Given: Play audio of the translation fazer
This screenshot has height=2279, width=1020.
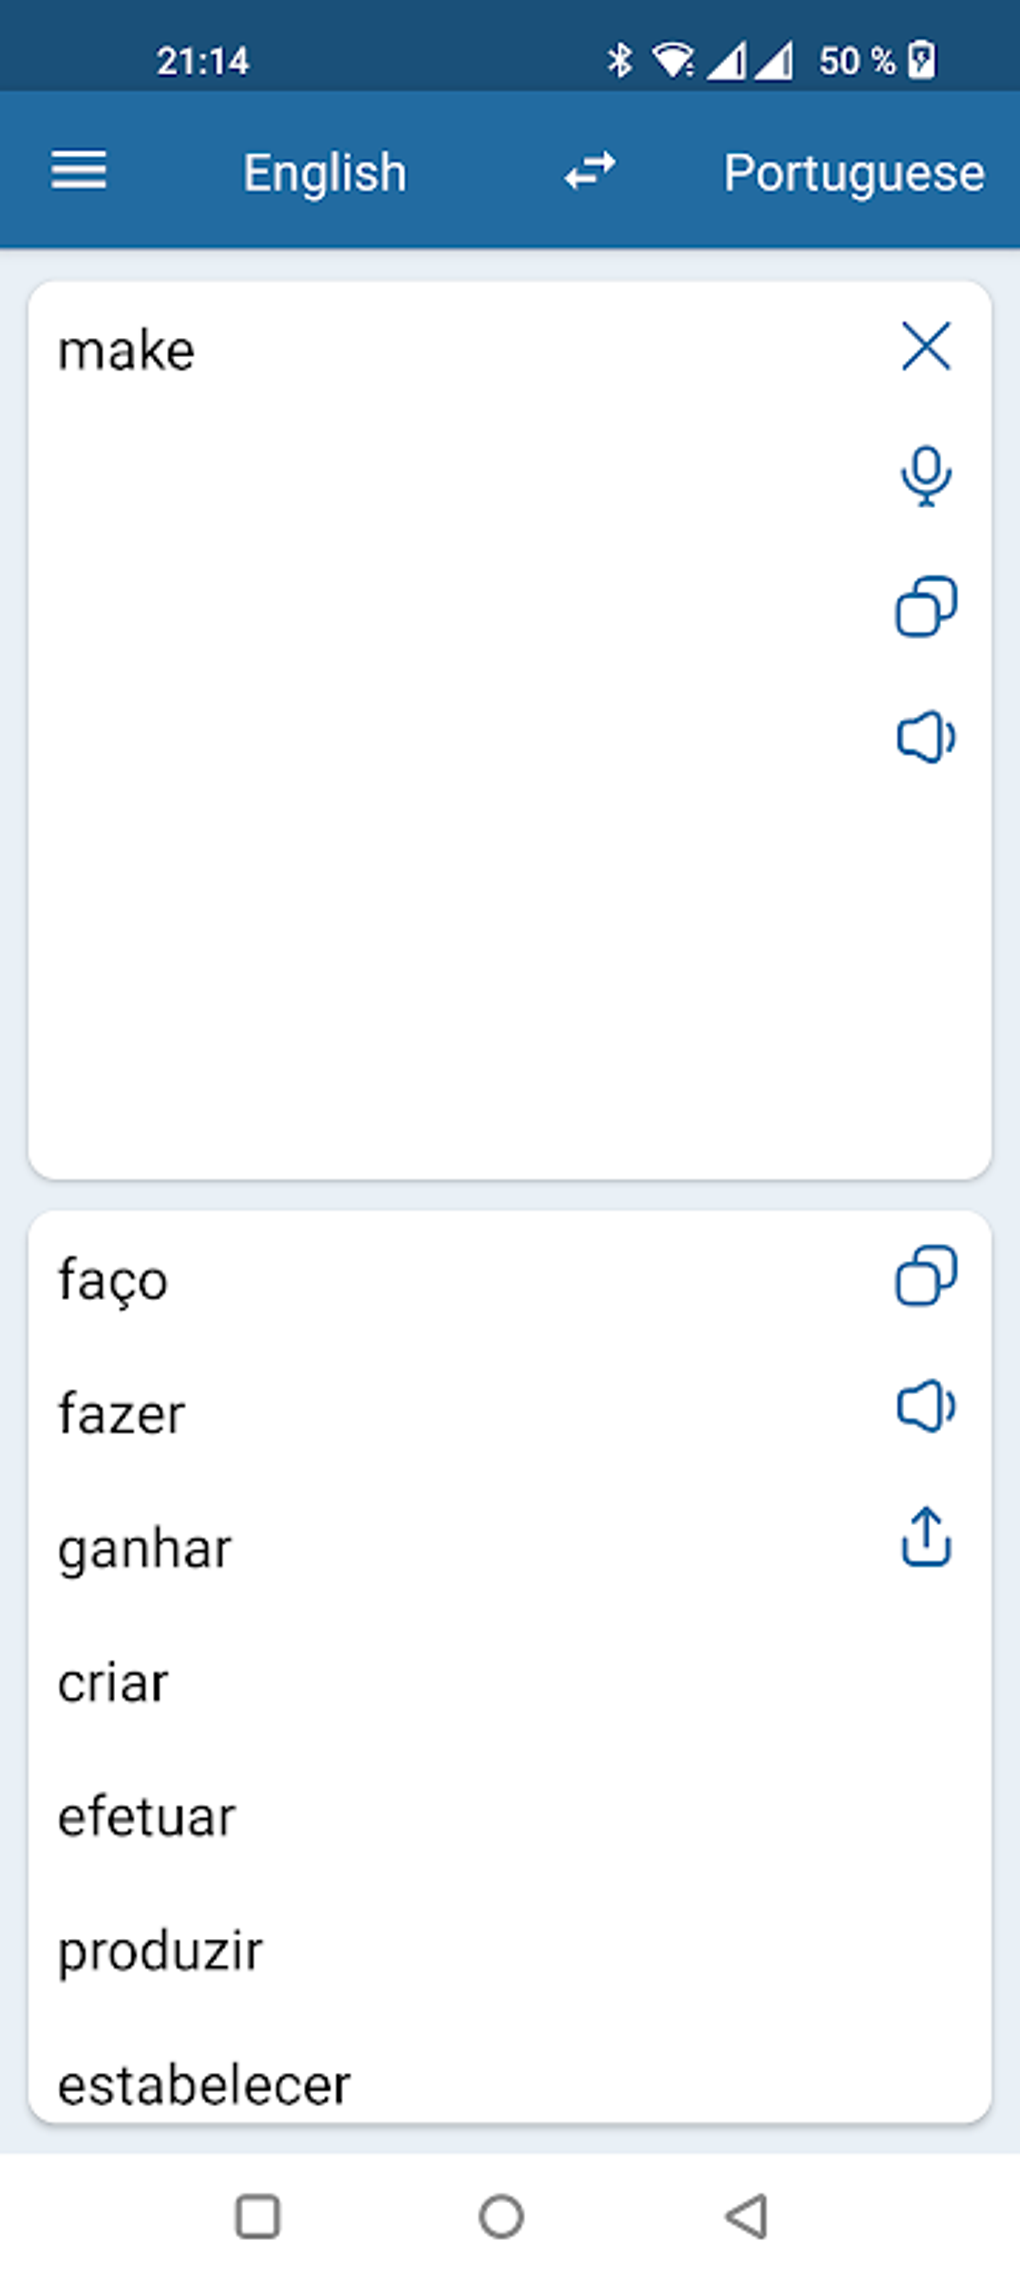Looking at the screenshot, I should [925, 1408].
